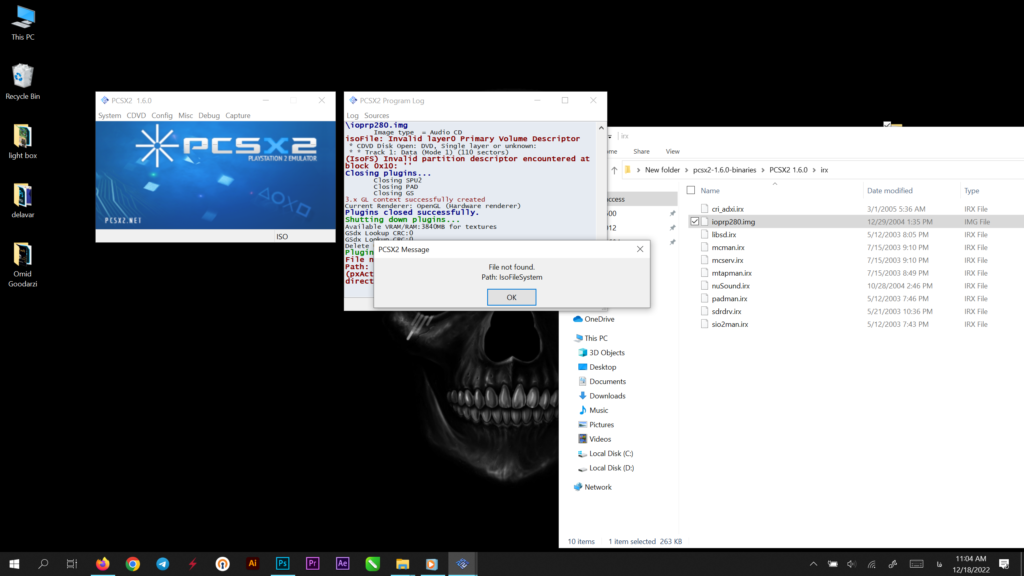
Task: Open After Effects from the taskbar
Action: 343,564
